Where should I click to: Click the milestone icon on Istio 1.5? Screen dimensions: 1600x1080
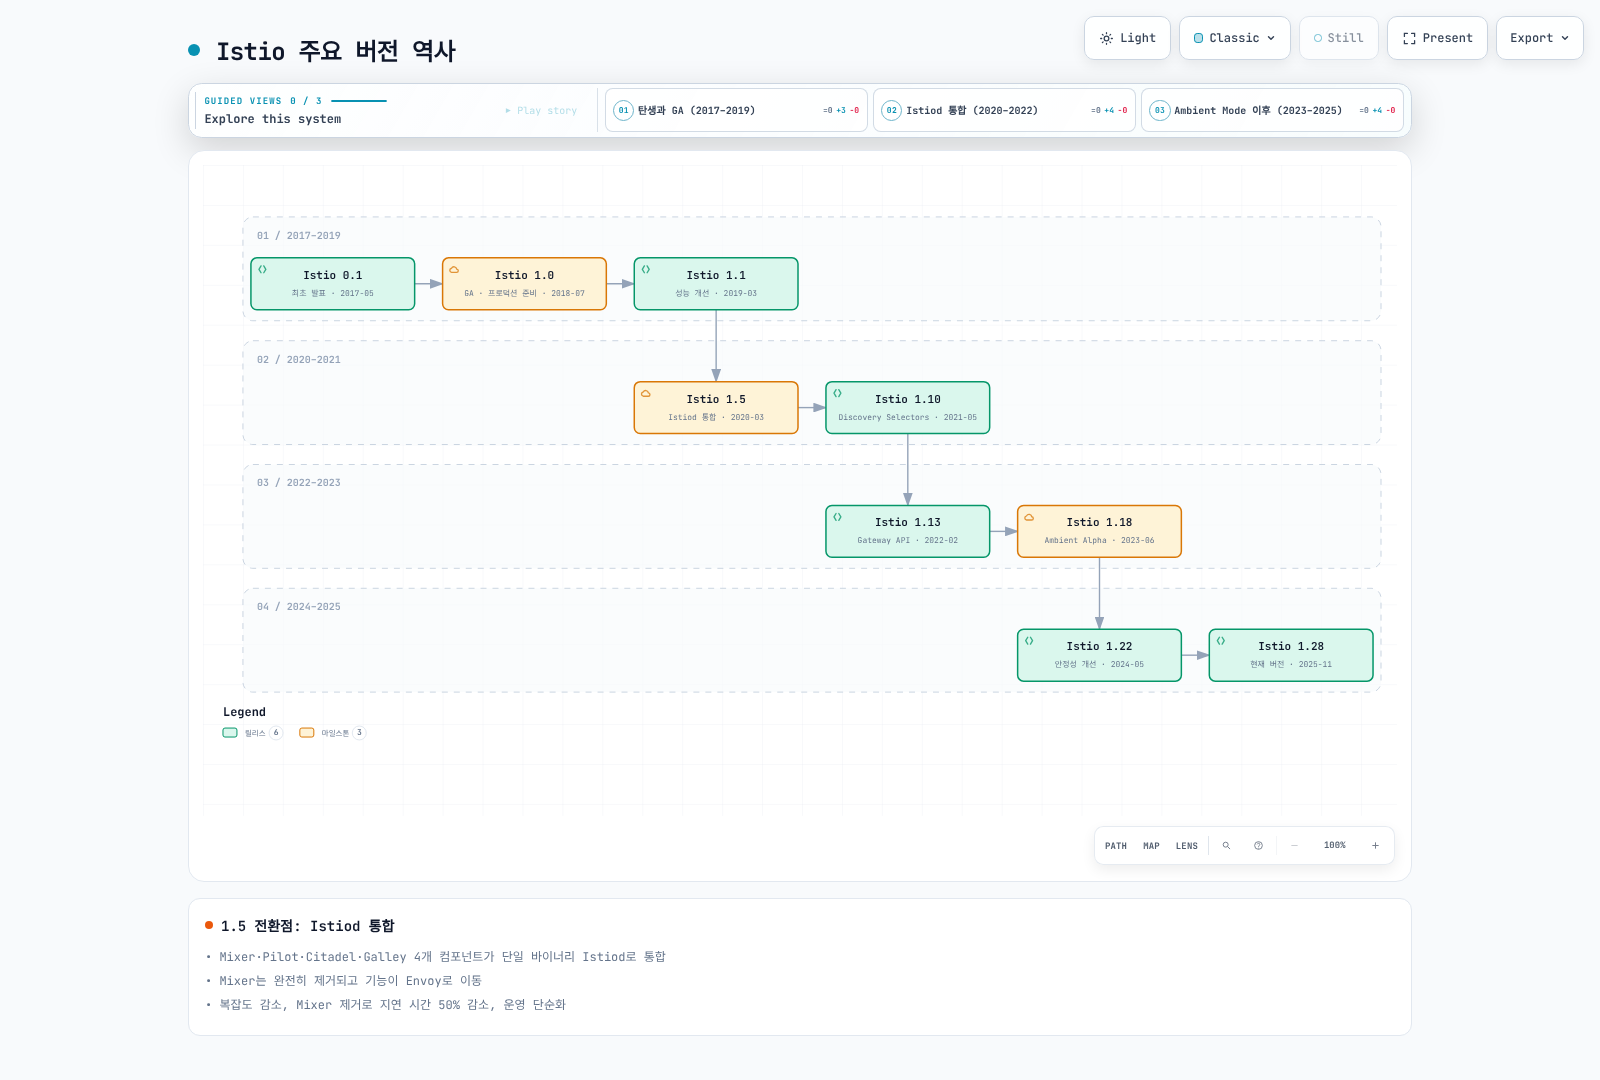[646, 393]
